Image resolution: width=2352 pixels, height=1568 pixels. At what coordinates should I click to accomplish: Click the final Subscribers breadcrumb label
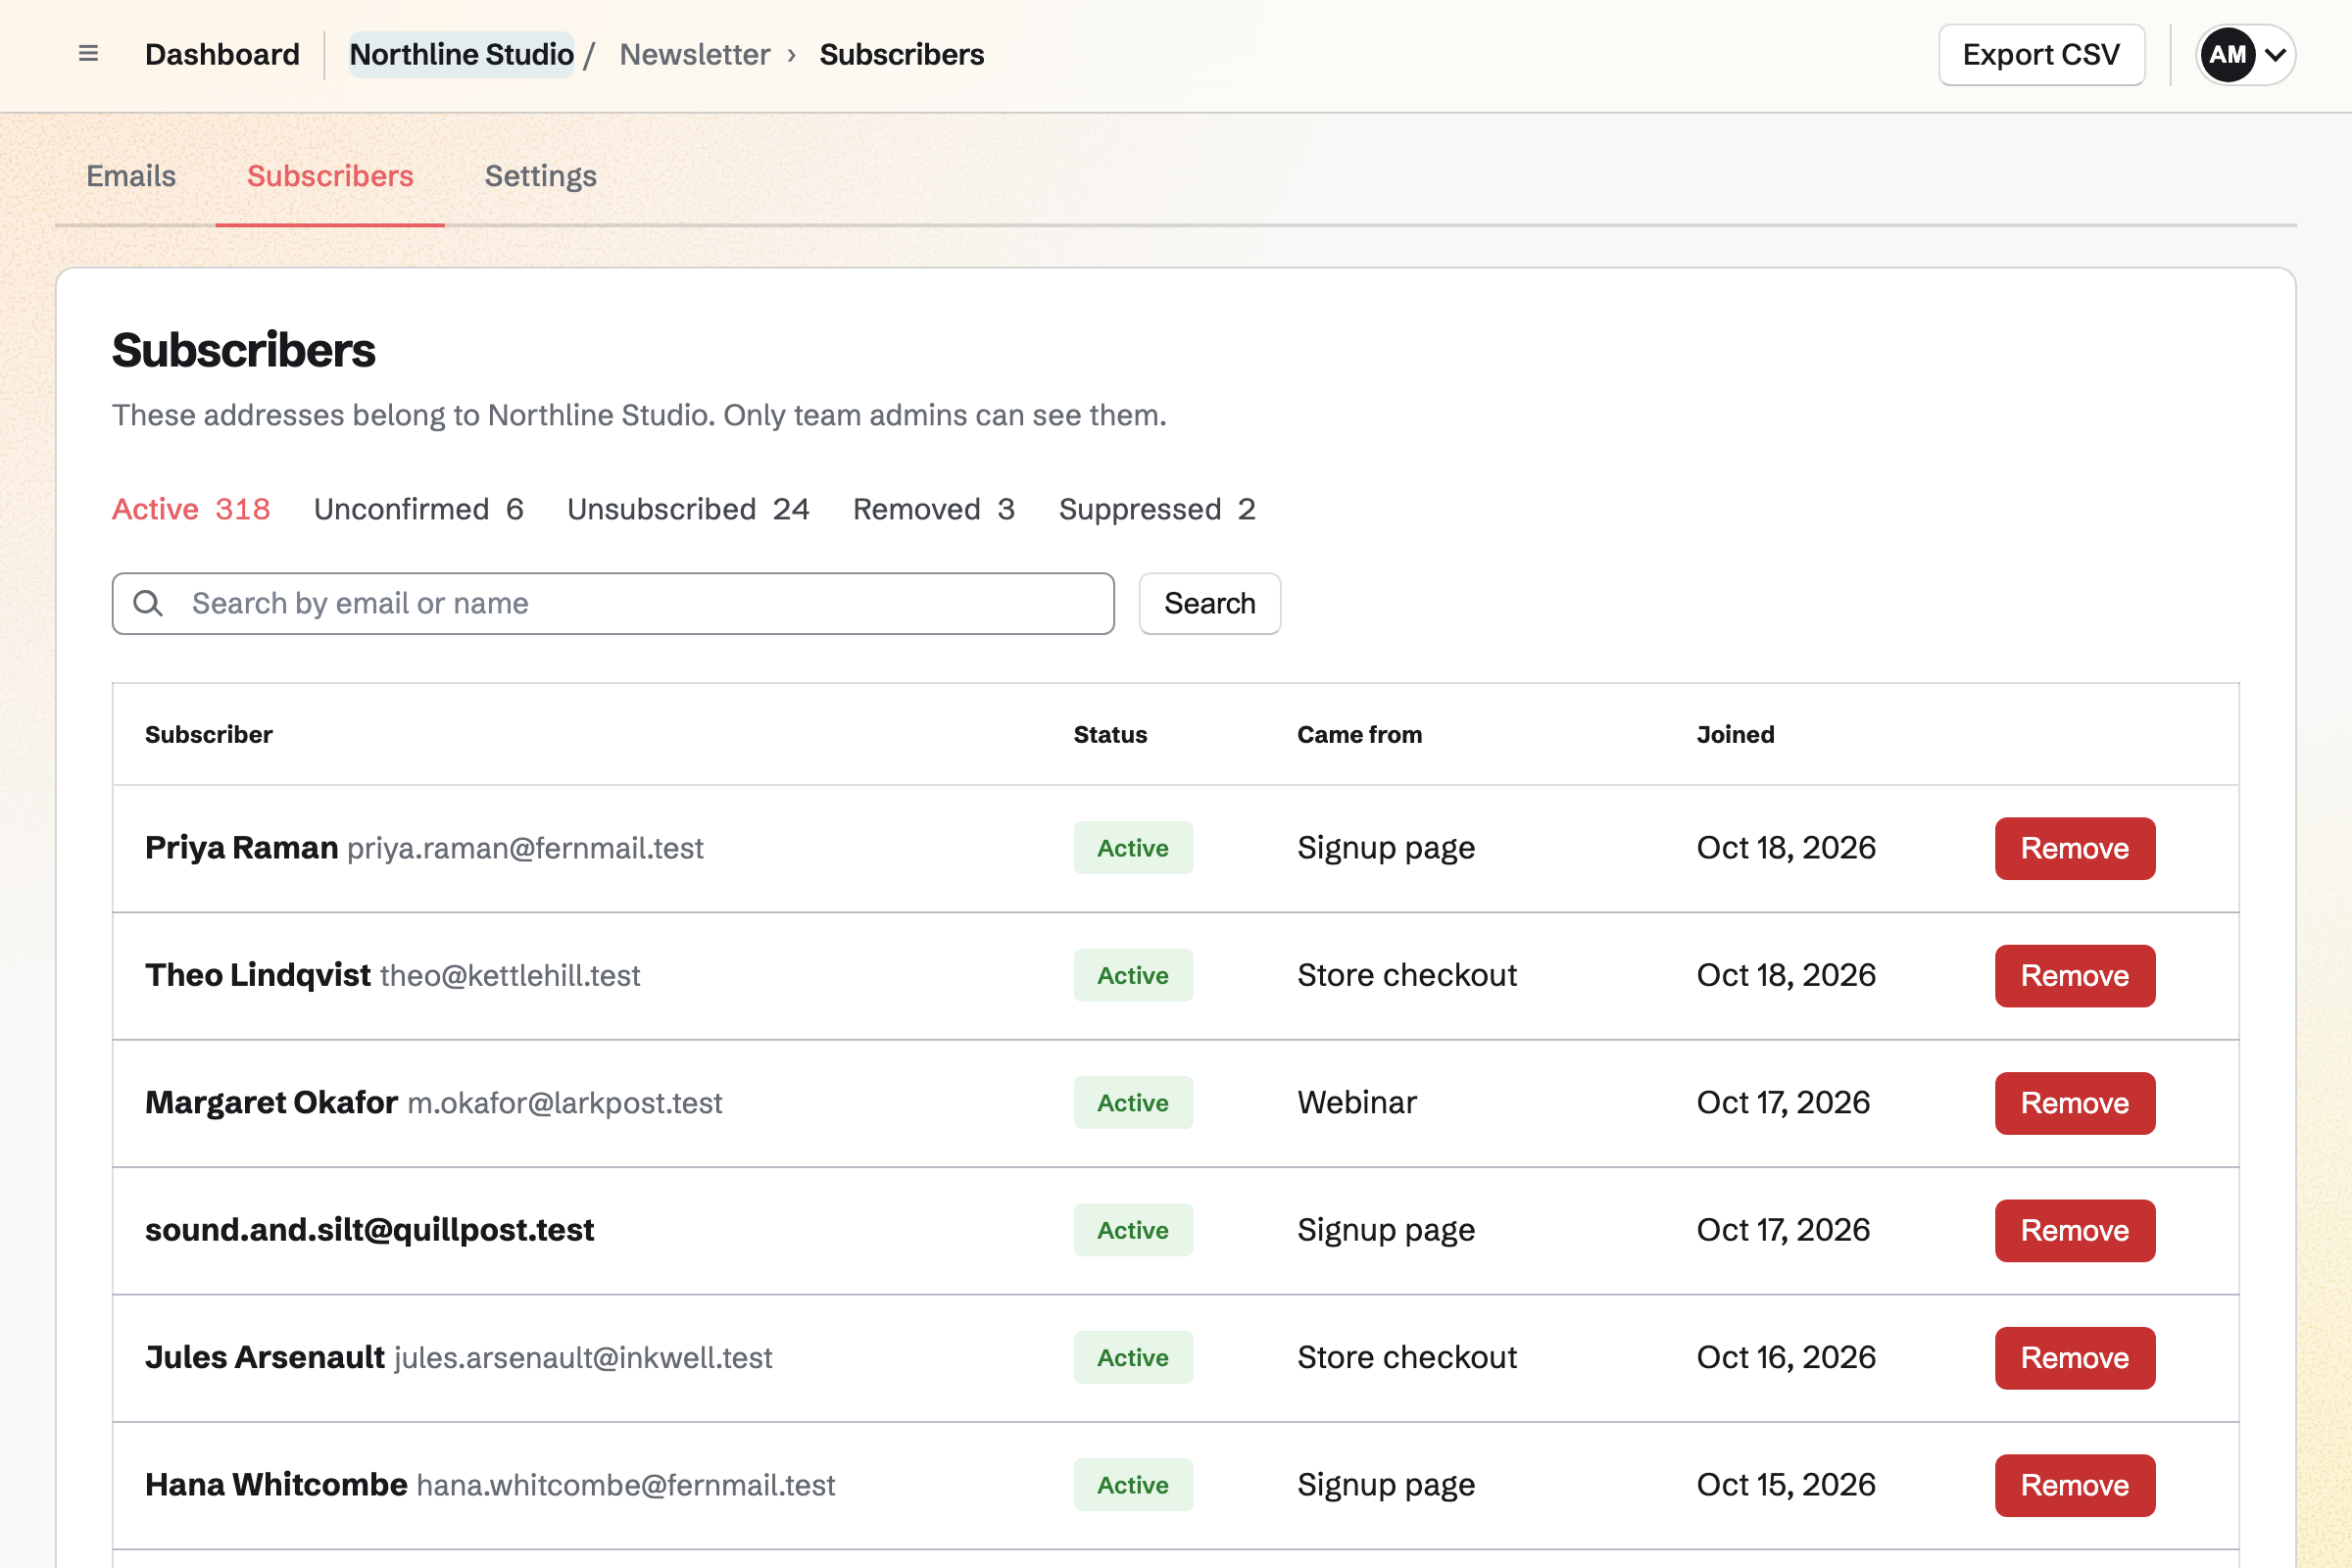pos(901,54)
